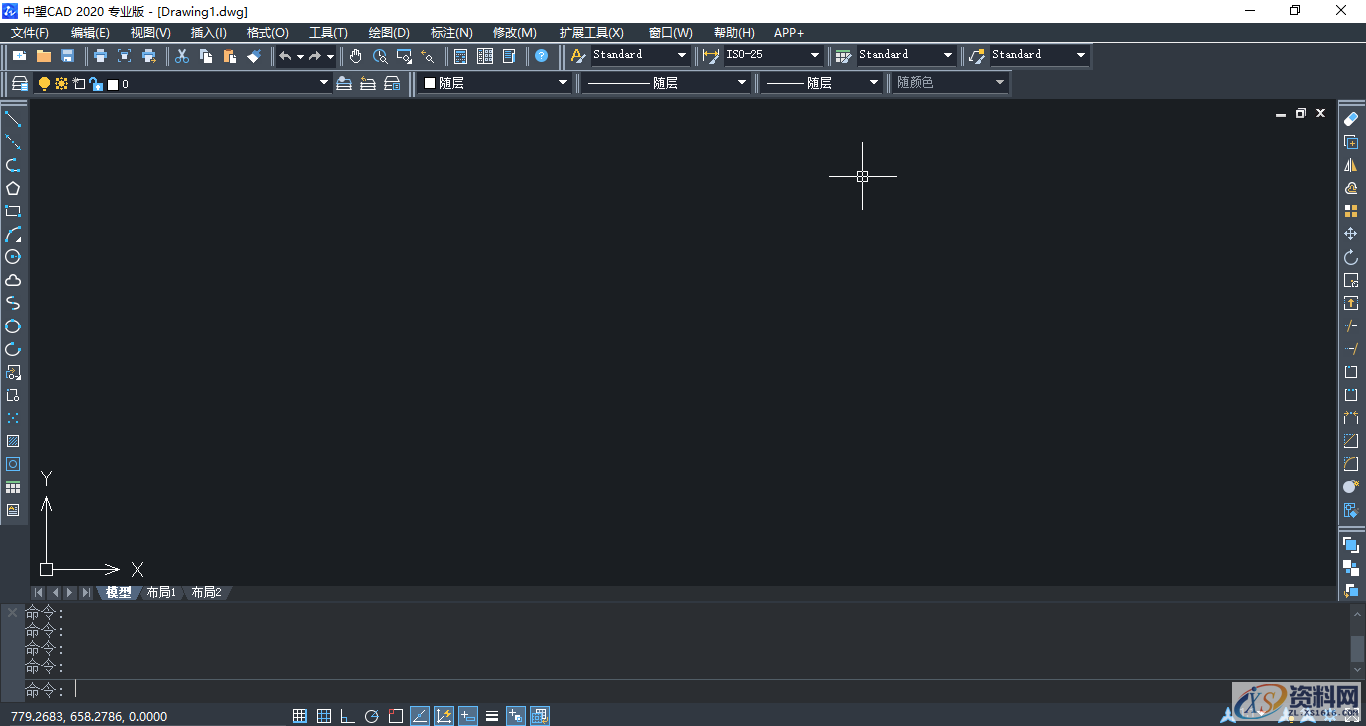Viewport: 1366px width, 726px height.
Task: Click the Realtime Zoom magnifier icon
Action: point(380,56)
